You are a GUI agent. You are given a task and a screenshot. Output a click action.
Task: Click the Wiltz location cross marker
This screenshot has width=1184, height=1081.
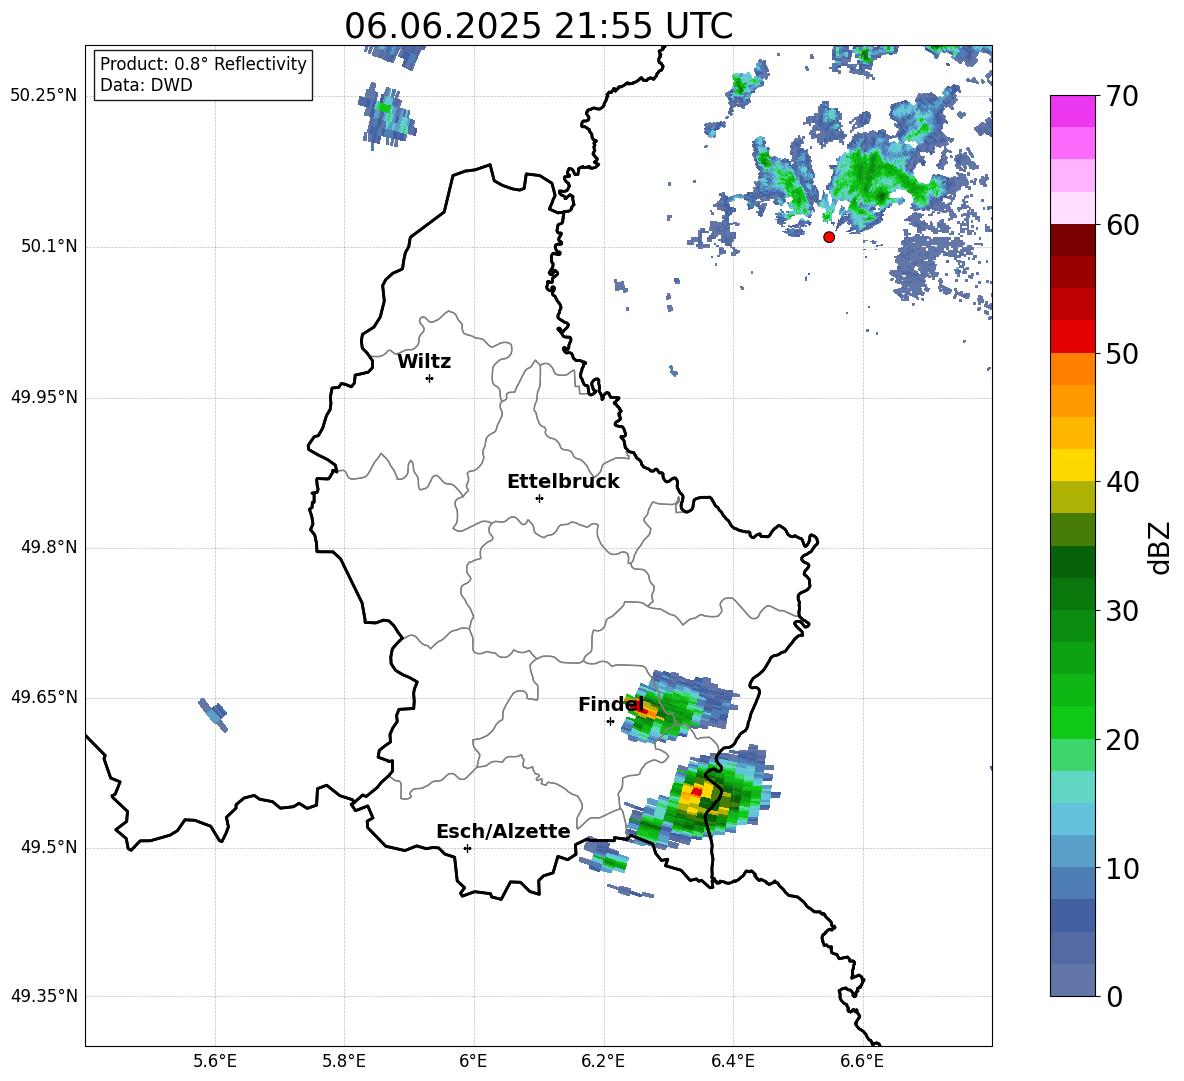430,379
